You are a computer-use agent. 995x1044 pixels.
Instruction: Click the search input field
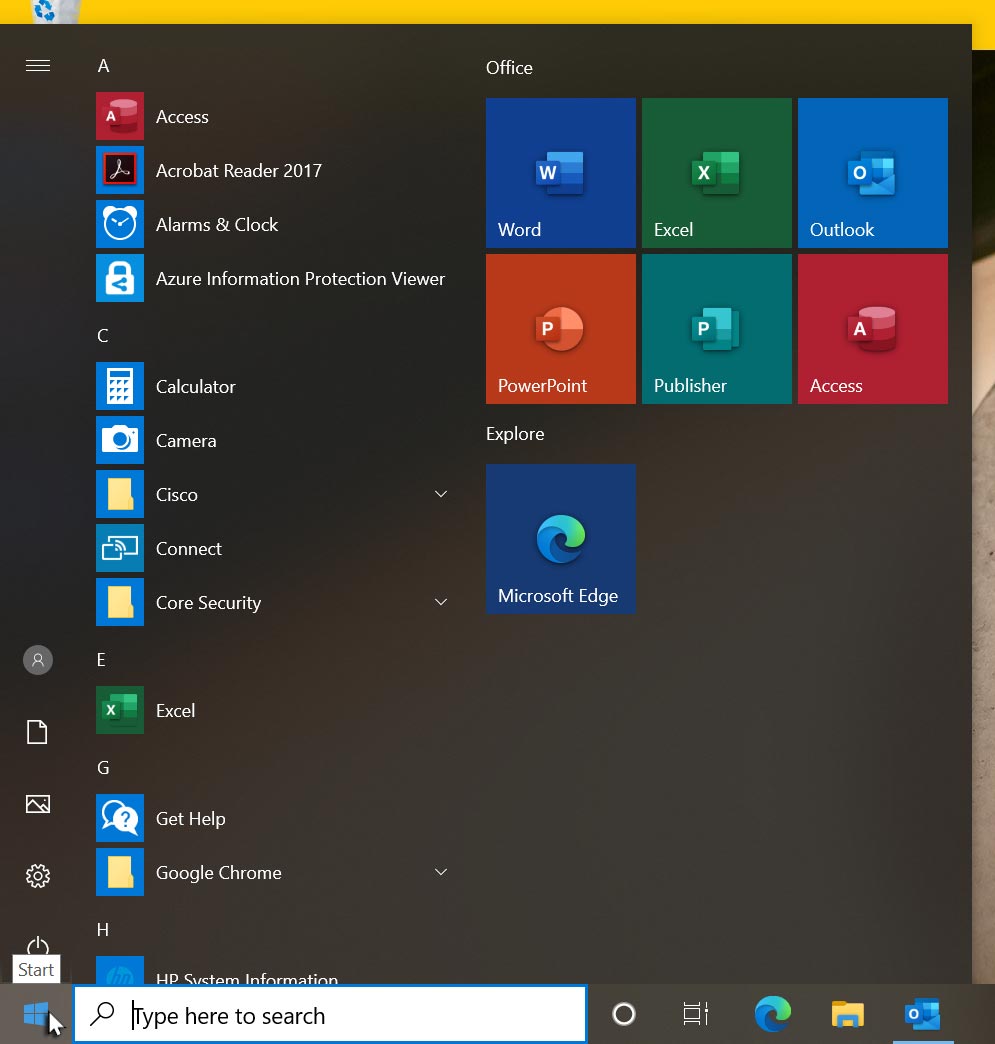pyautogui.click(x=330, y=1014)
